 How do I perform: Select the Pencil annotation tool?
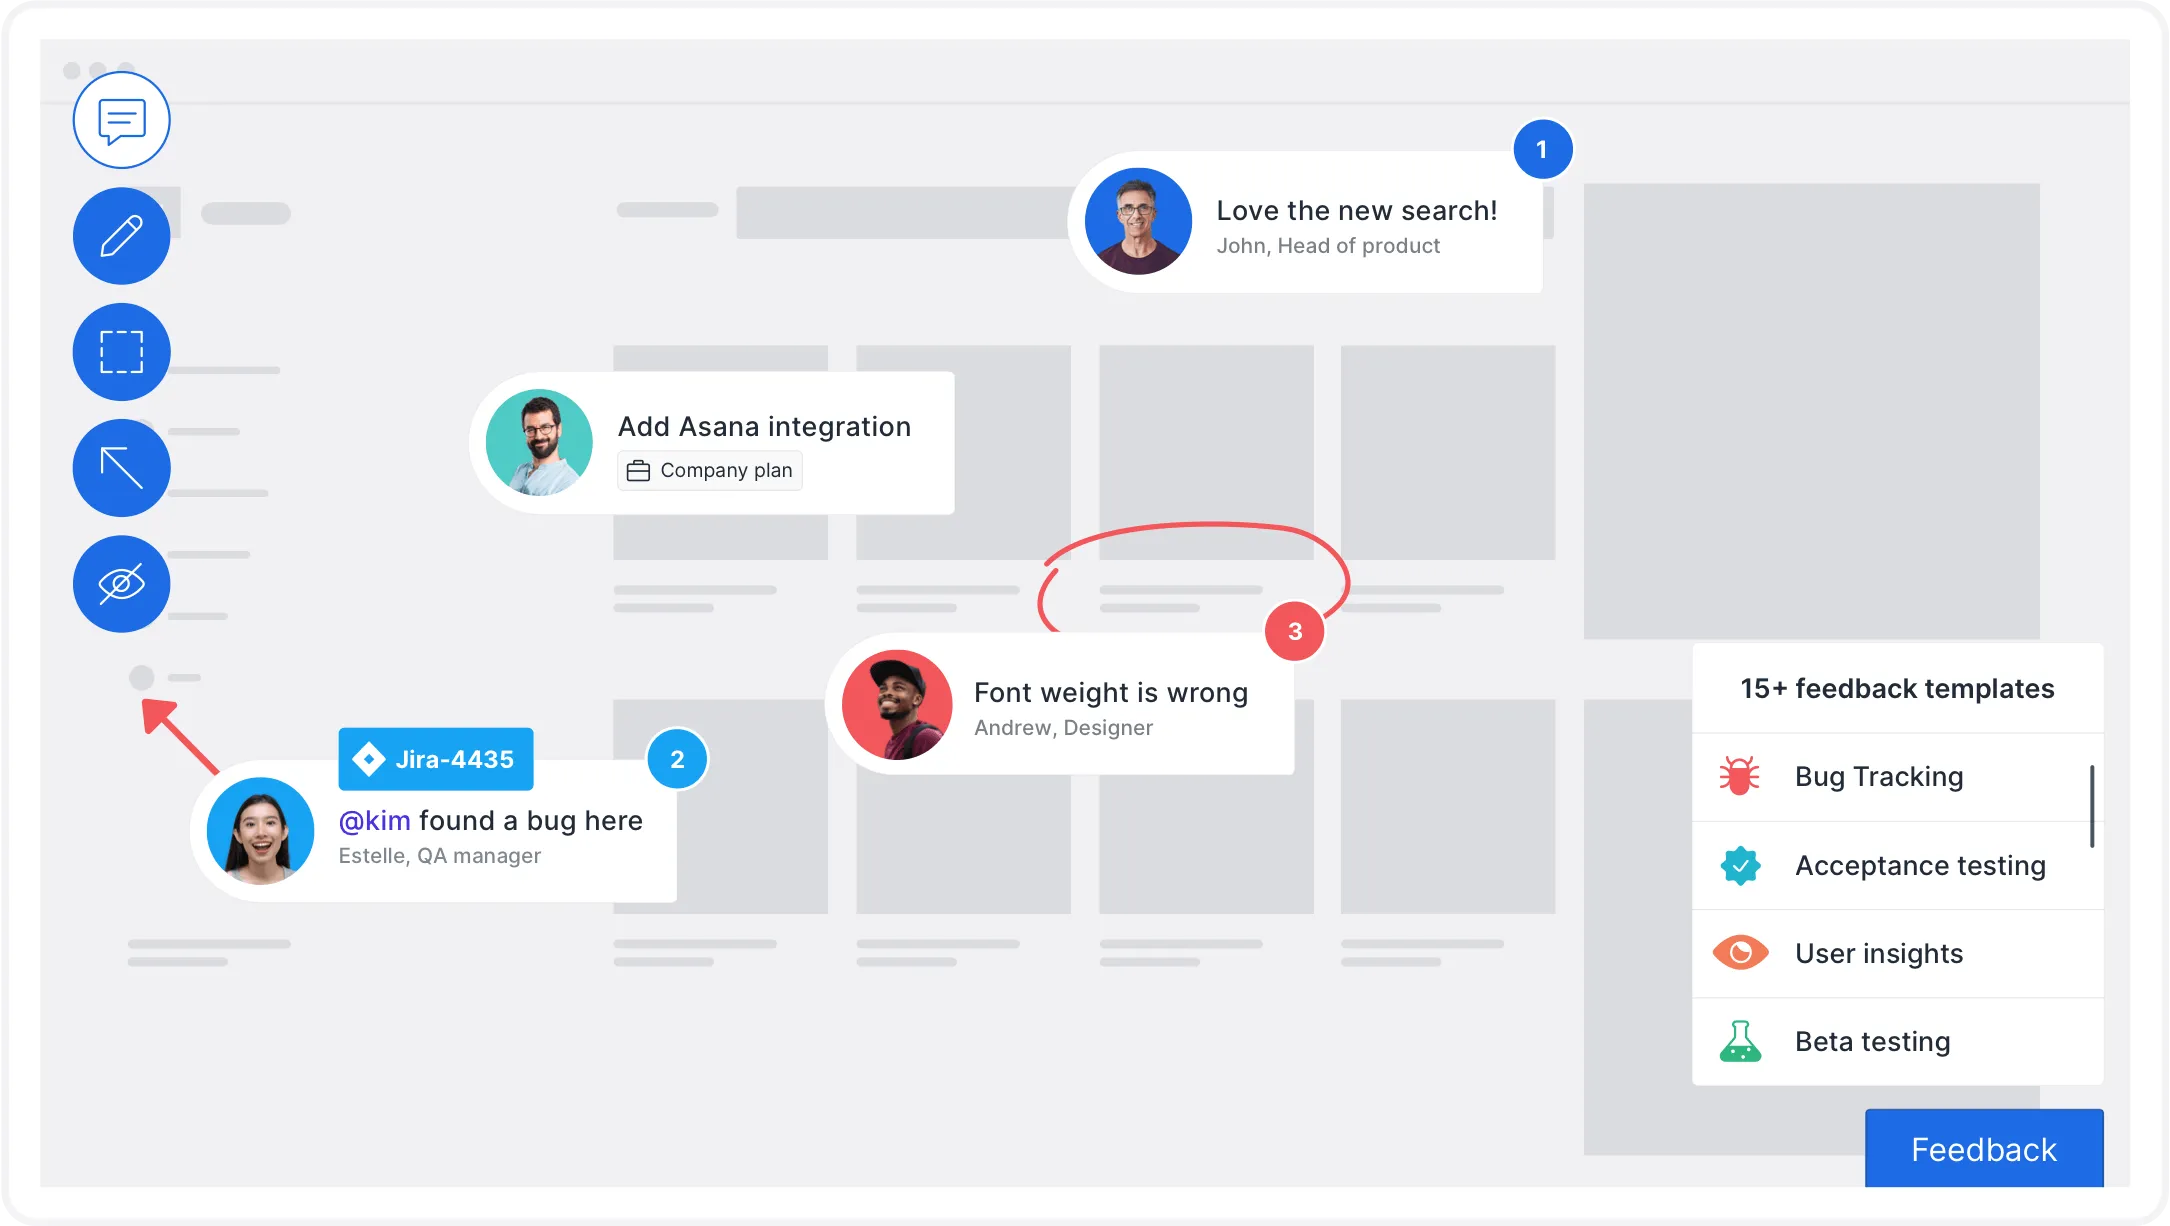click(120, 236)
